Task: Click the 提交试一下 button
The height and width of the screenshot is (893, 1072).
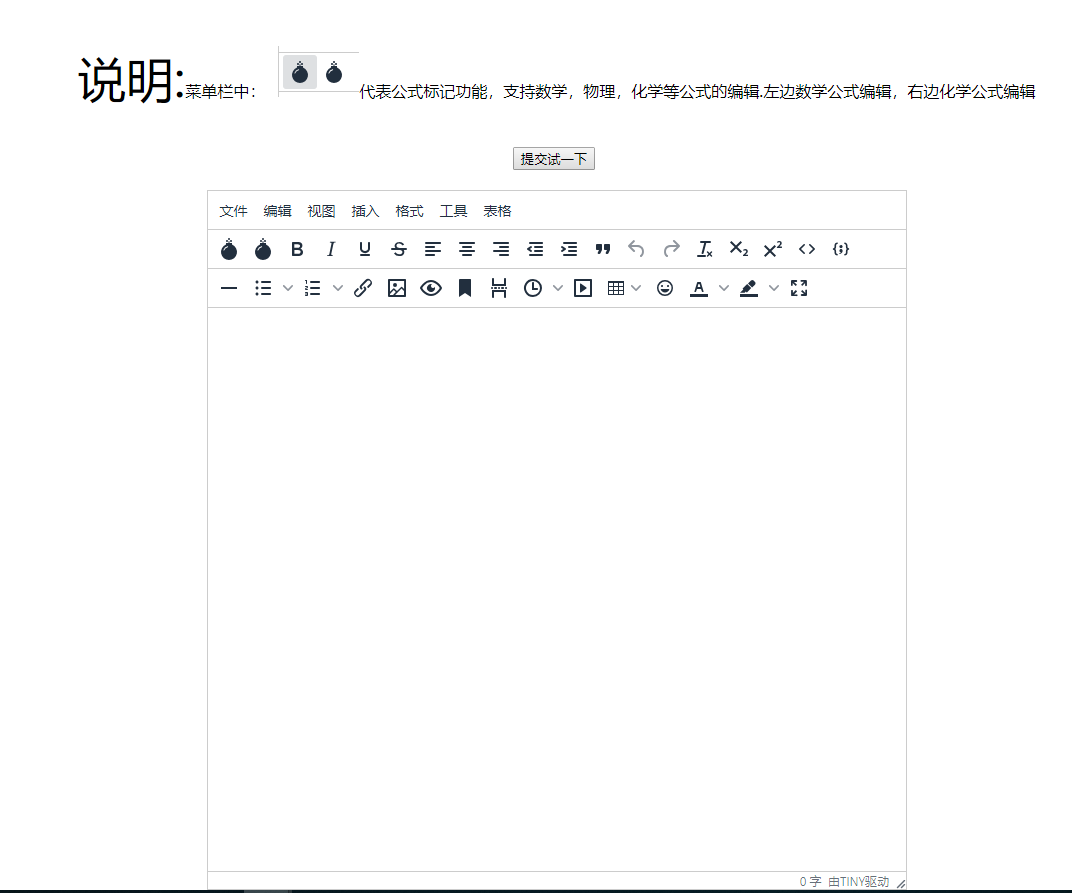Action: click(553, 158)
